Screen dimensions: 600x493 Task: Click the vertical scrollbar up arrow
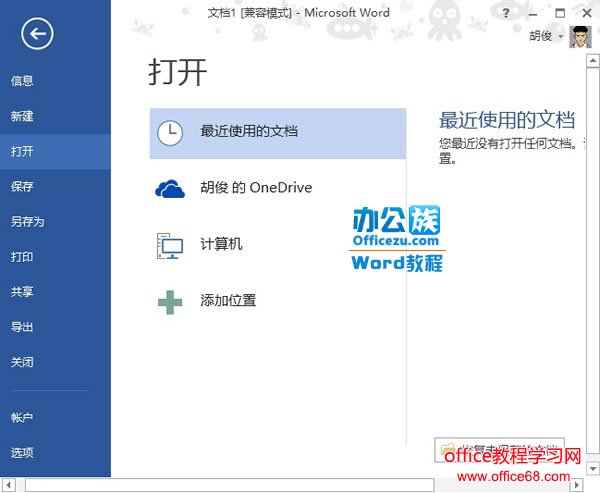click(x=593, y=60)
